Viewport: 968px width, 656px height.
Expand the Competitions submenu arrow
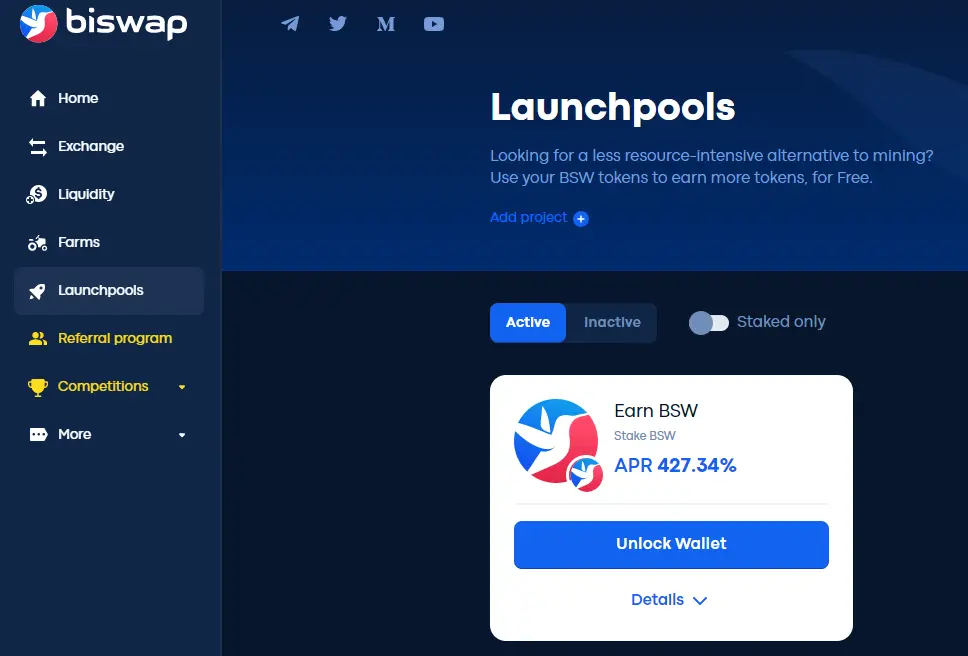(182, 387)
